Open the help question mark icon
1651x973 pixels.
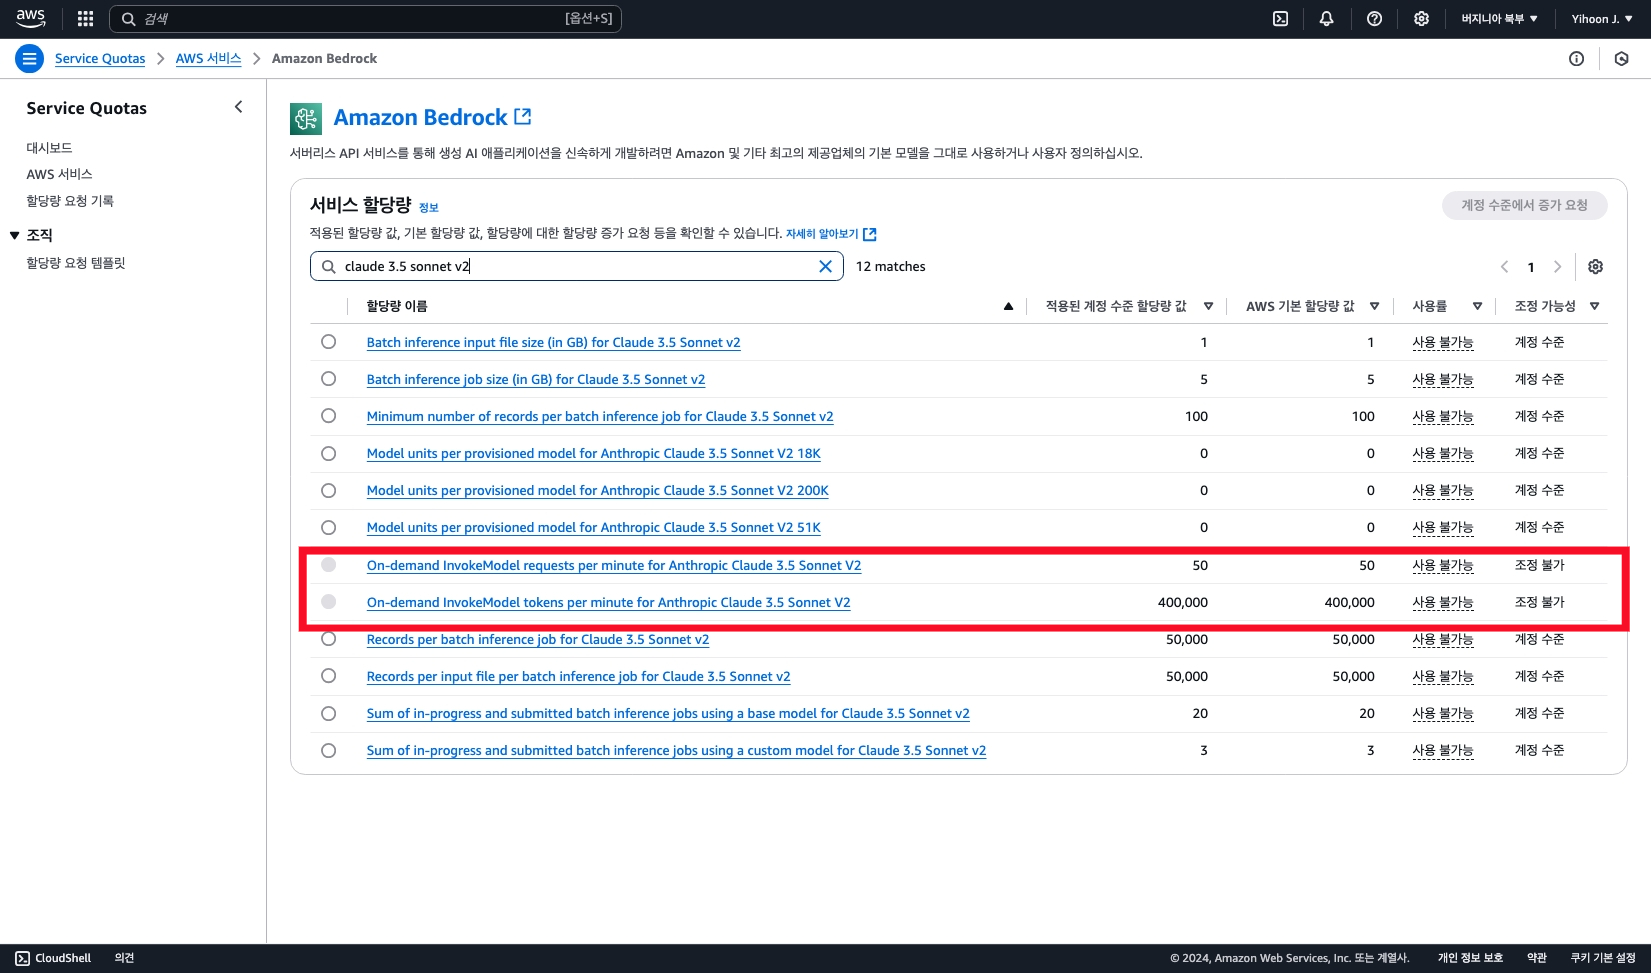click(1374, 19)
